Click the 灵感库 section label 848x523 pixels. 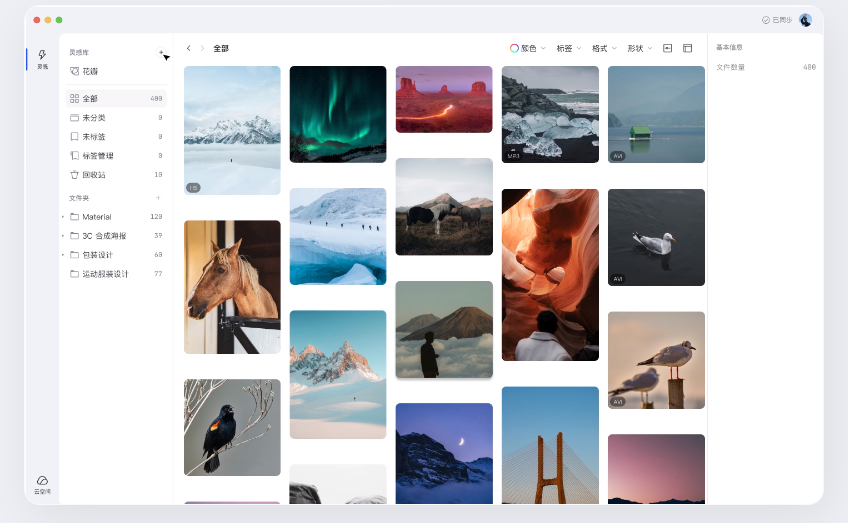tap(79, 52)
